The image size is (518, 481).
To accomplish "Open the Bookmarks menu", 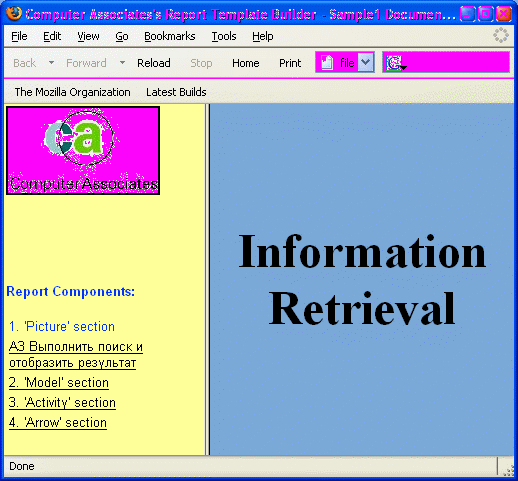I will coord(170,36).
